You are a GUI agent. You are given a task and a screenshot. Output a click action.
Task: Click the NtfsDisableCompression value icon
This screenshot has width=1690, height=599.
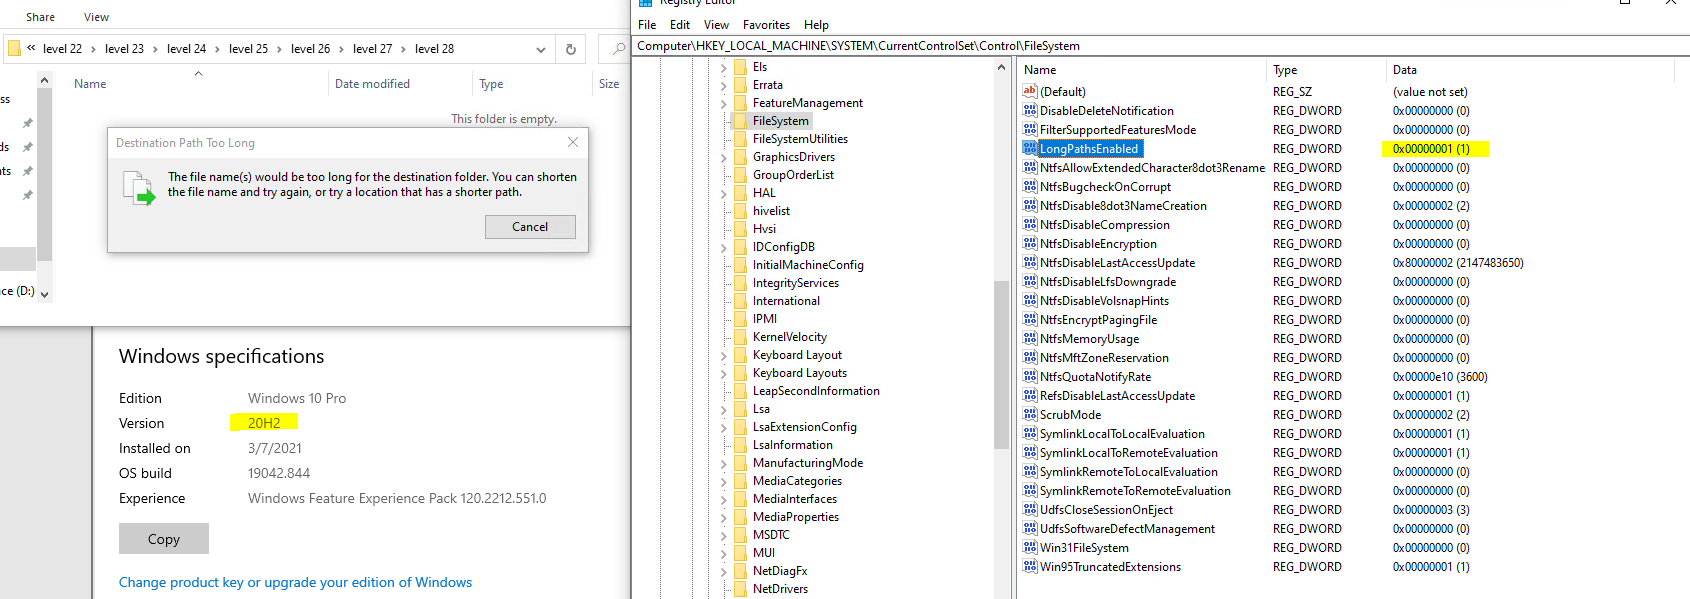click(x=1029, y=224)
